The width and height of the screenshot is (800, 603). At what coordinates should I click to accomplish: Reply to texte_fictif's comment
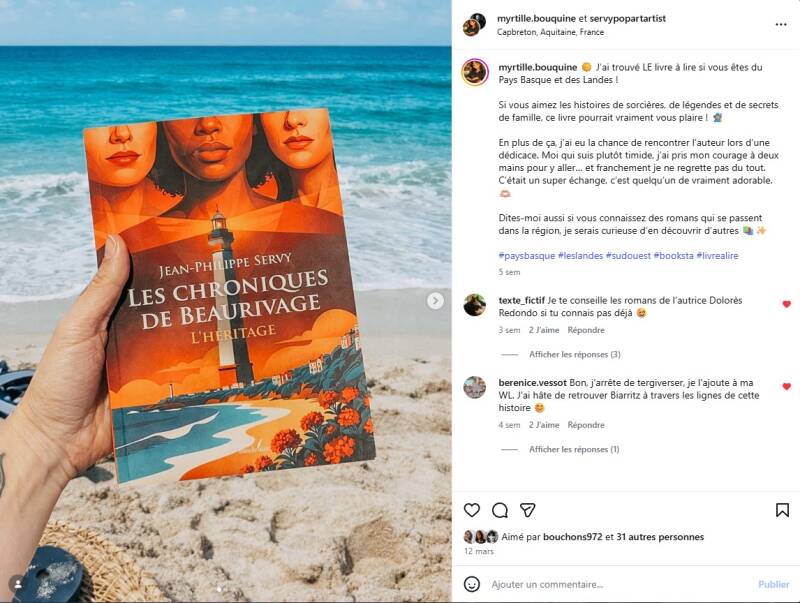(x=586, y=330)
